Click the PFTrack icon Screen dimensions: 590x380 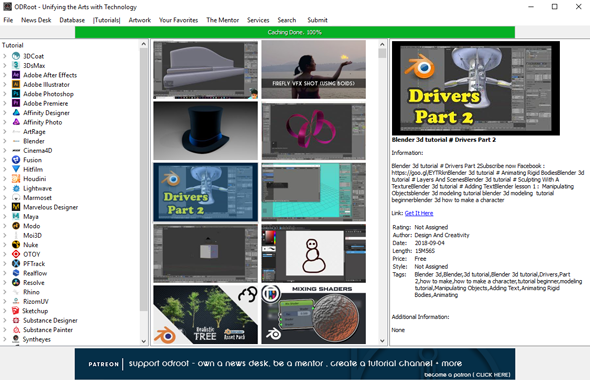pos(16,263)
